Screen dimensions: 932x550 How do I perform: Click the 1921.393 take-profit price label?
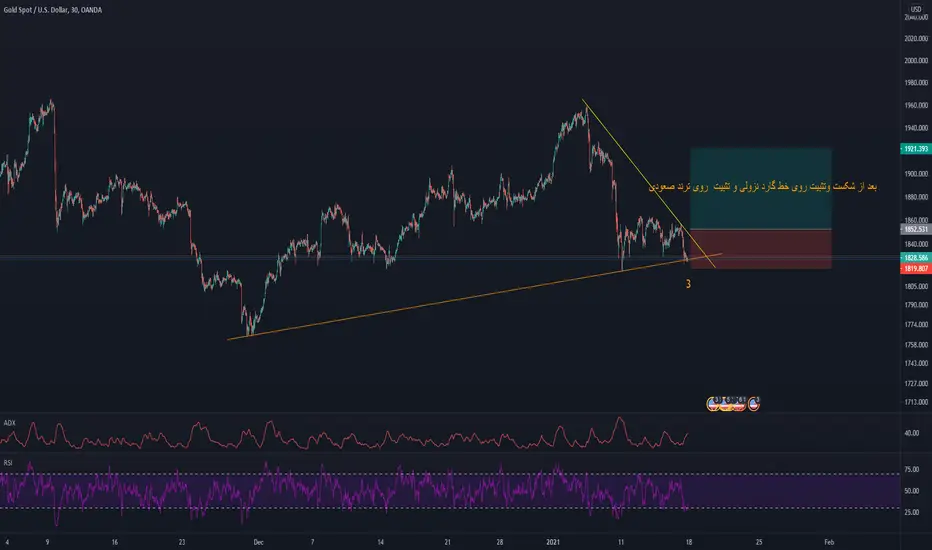(916, 149)
